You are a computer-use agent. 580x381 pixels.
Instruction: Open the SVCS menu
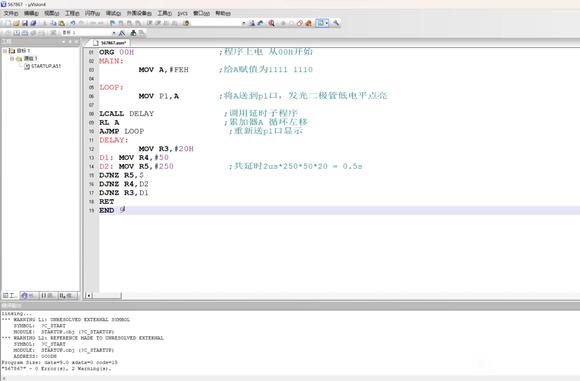click(182, 13)
